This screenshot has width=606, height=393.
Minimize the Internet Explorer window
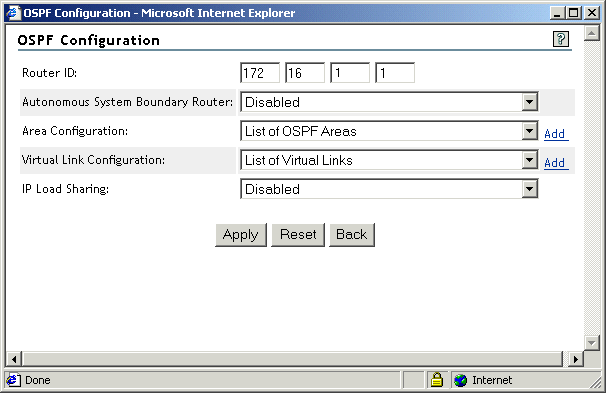tap(557, 13)
